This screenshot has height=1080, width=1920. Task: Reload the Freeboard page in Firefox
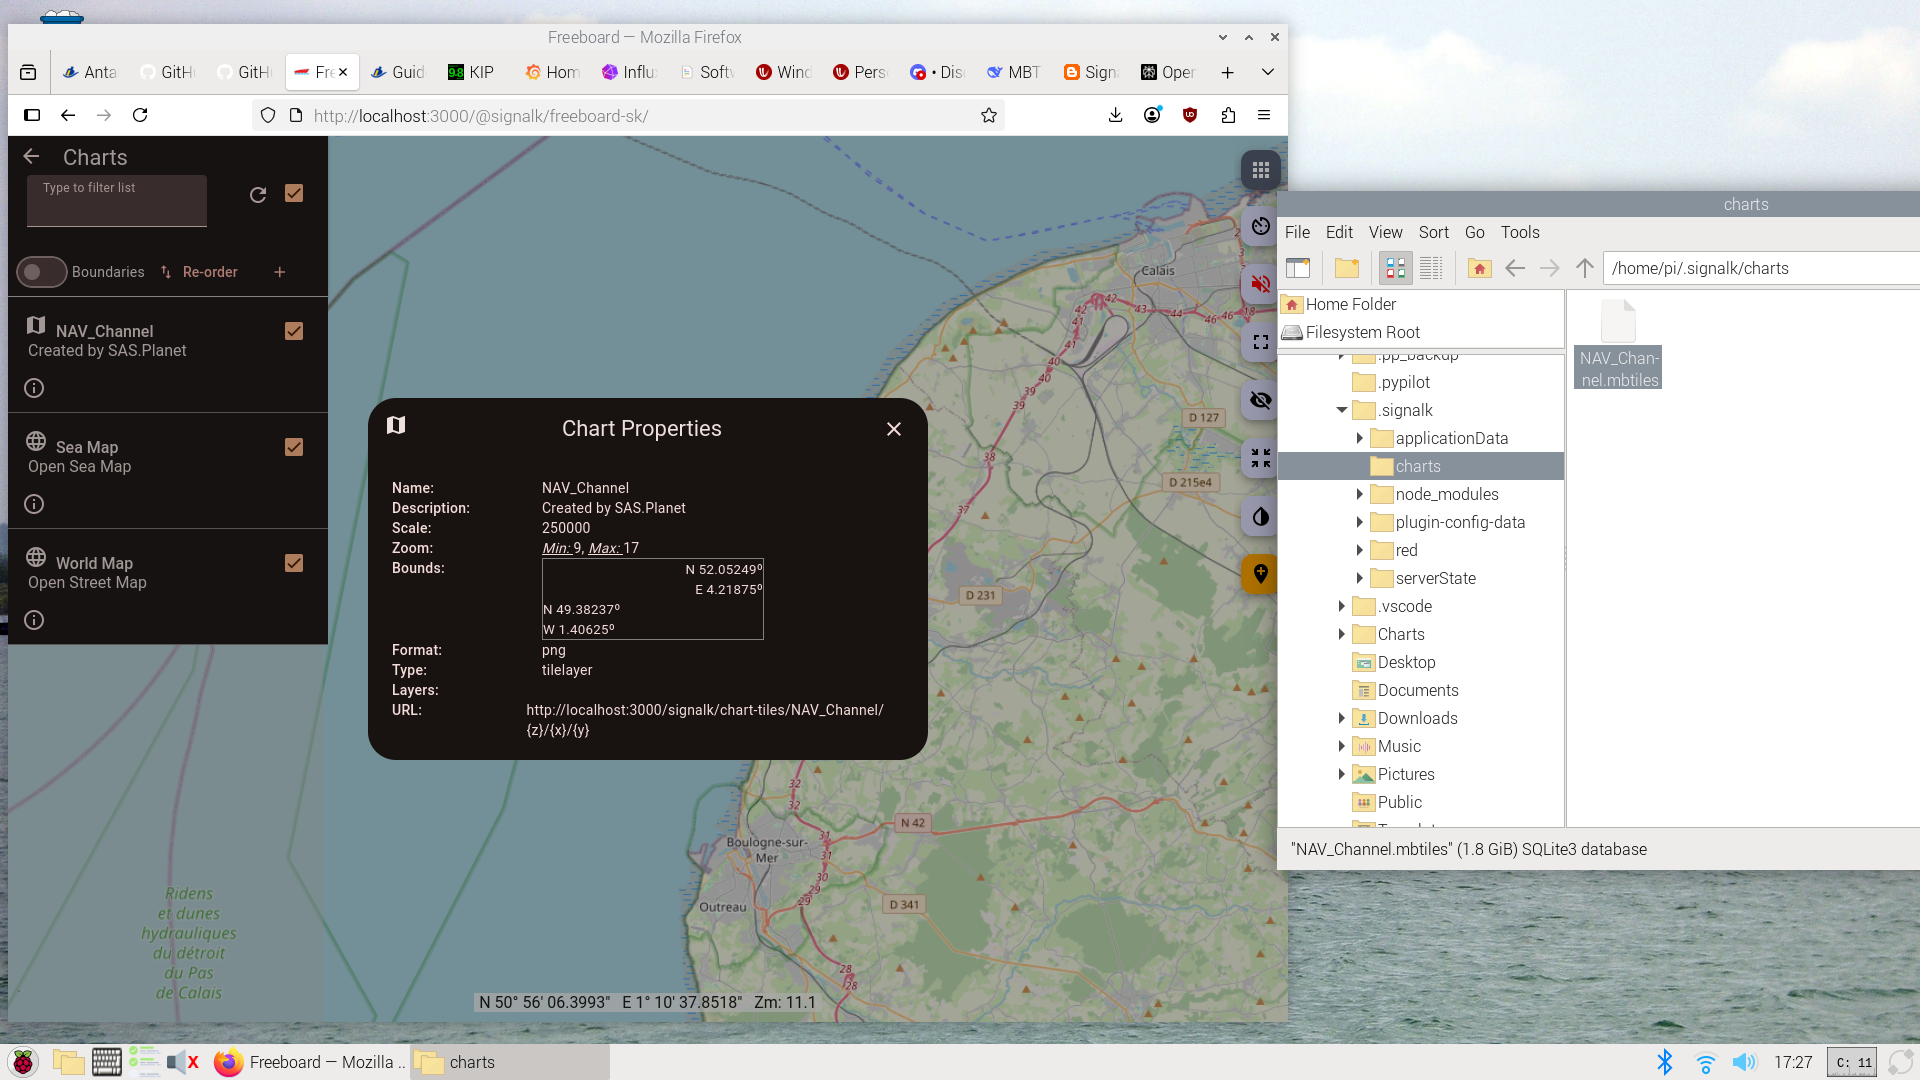[140, 116]
